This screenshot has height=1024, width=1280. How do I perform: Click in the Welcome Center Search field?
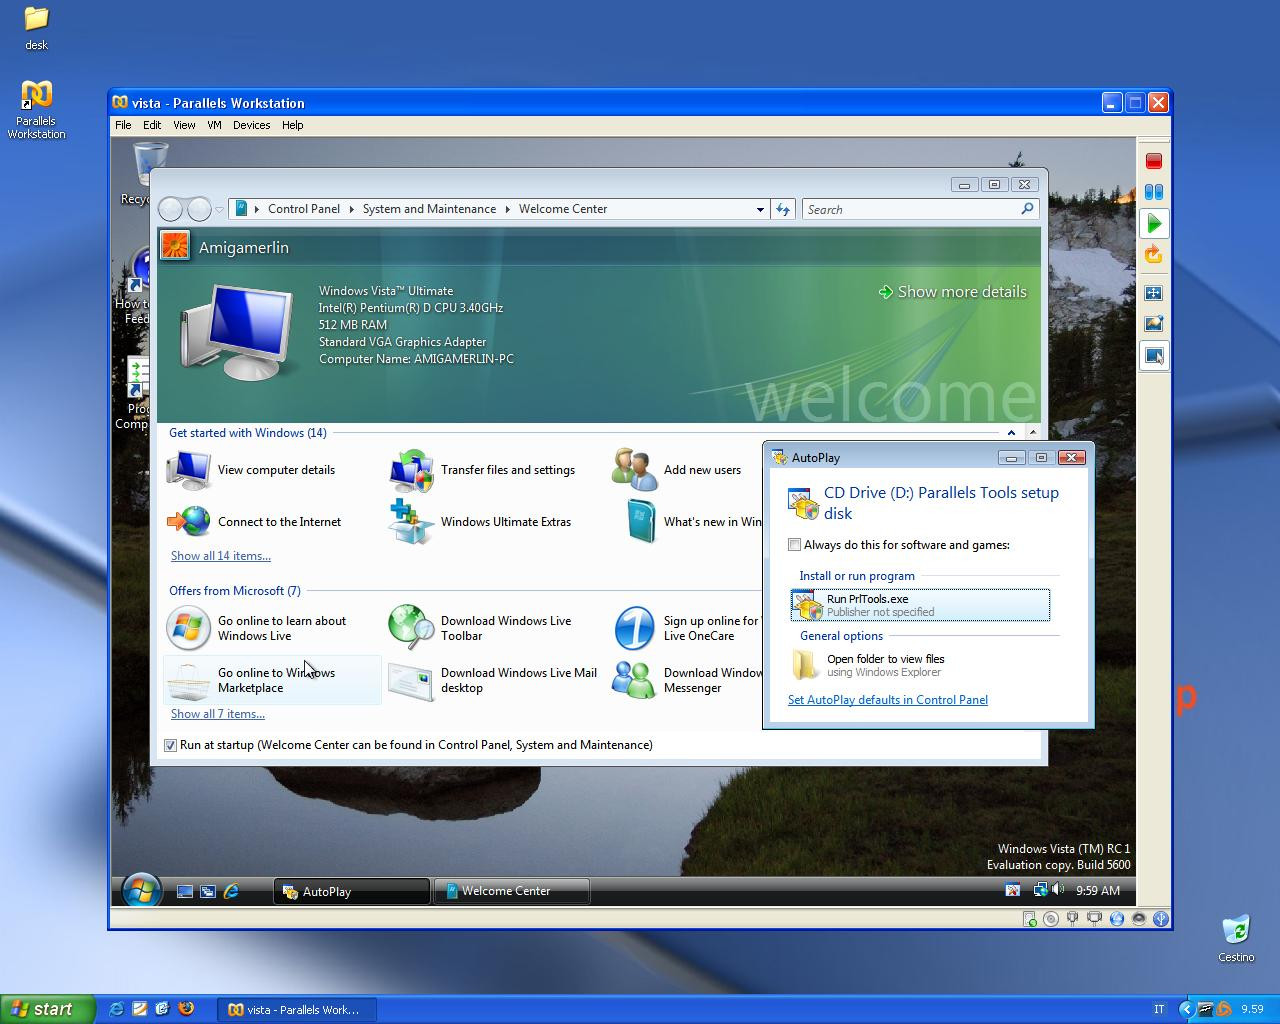tap(910, 209)
